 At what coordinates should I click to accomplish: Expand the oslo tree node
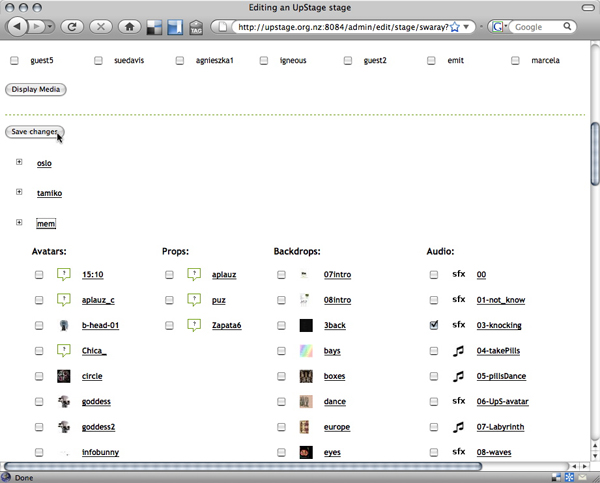point(19,162)
